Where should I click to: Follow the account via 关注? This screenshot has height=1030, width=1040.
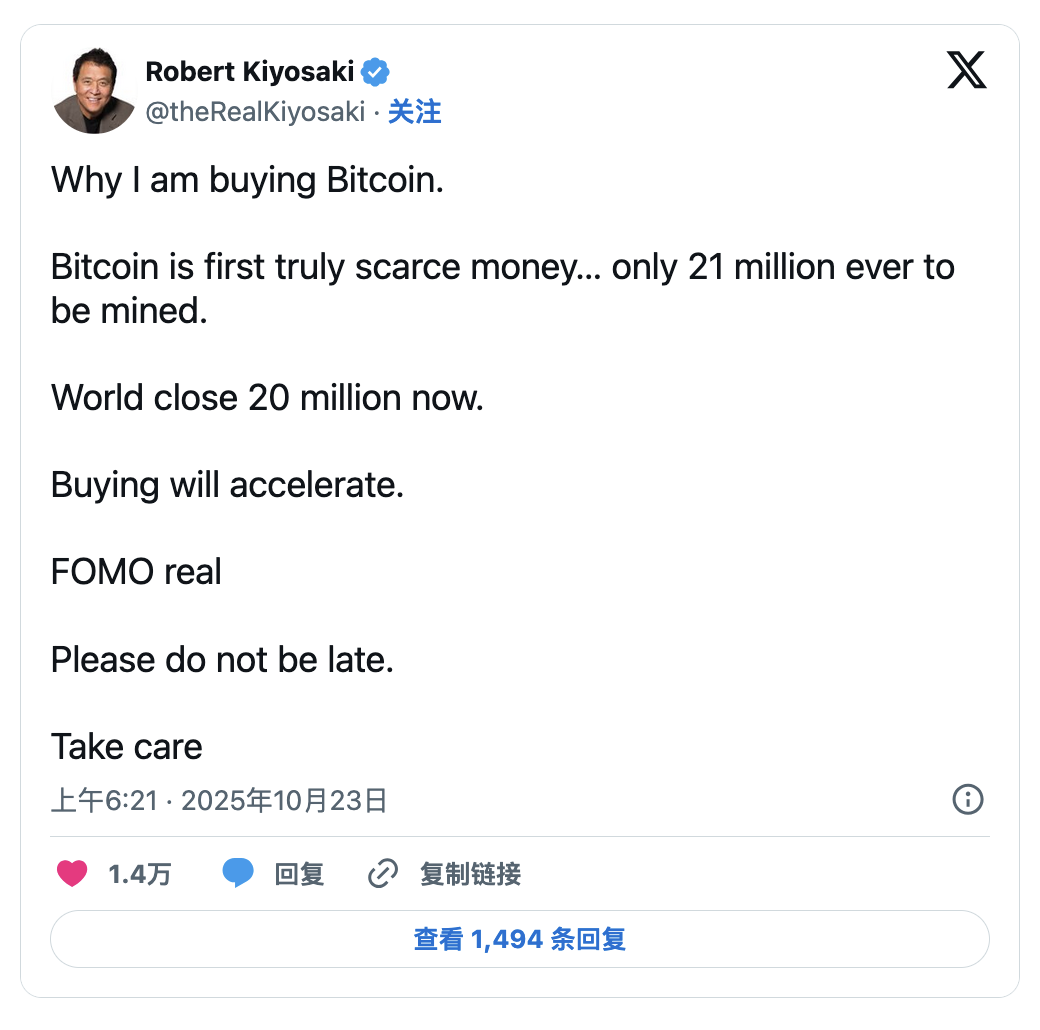coord(415,112)
